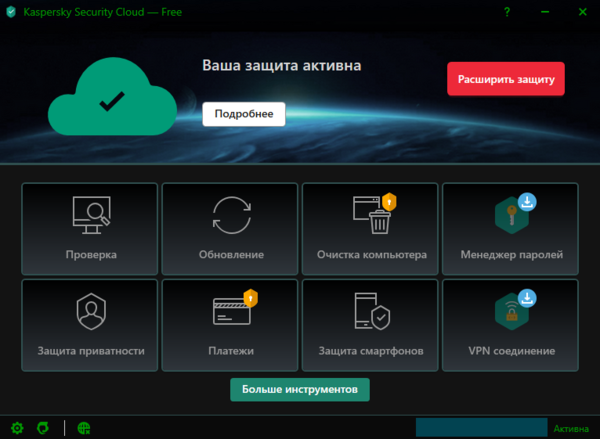
Task: Open settings via the gear icon
Action: (x=17, y=428)
